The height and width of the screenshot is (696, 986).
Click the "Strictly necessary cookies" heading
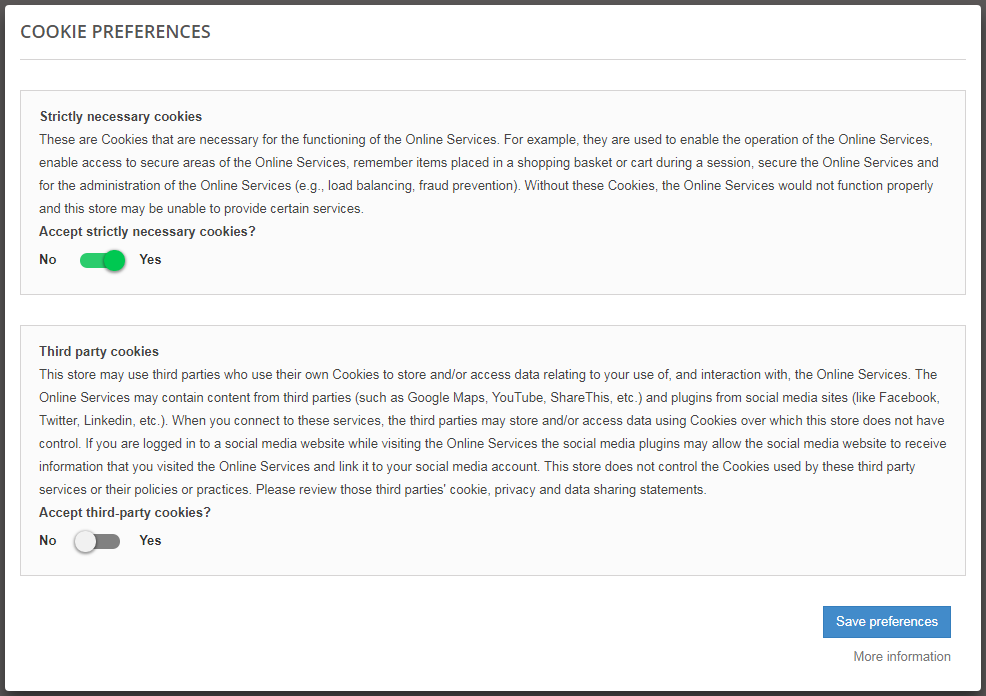click(120, 117)
